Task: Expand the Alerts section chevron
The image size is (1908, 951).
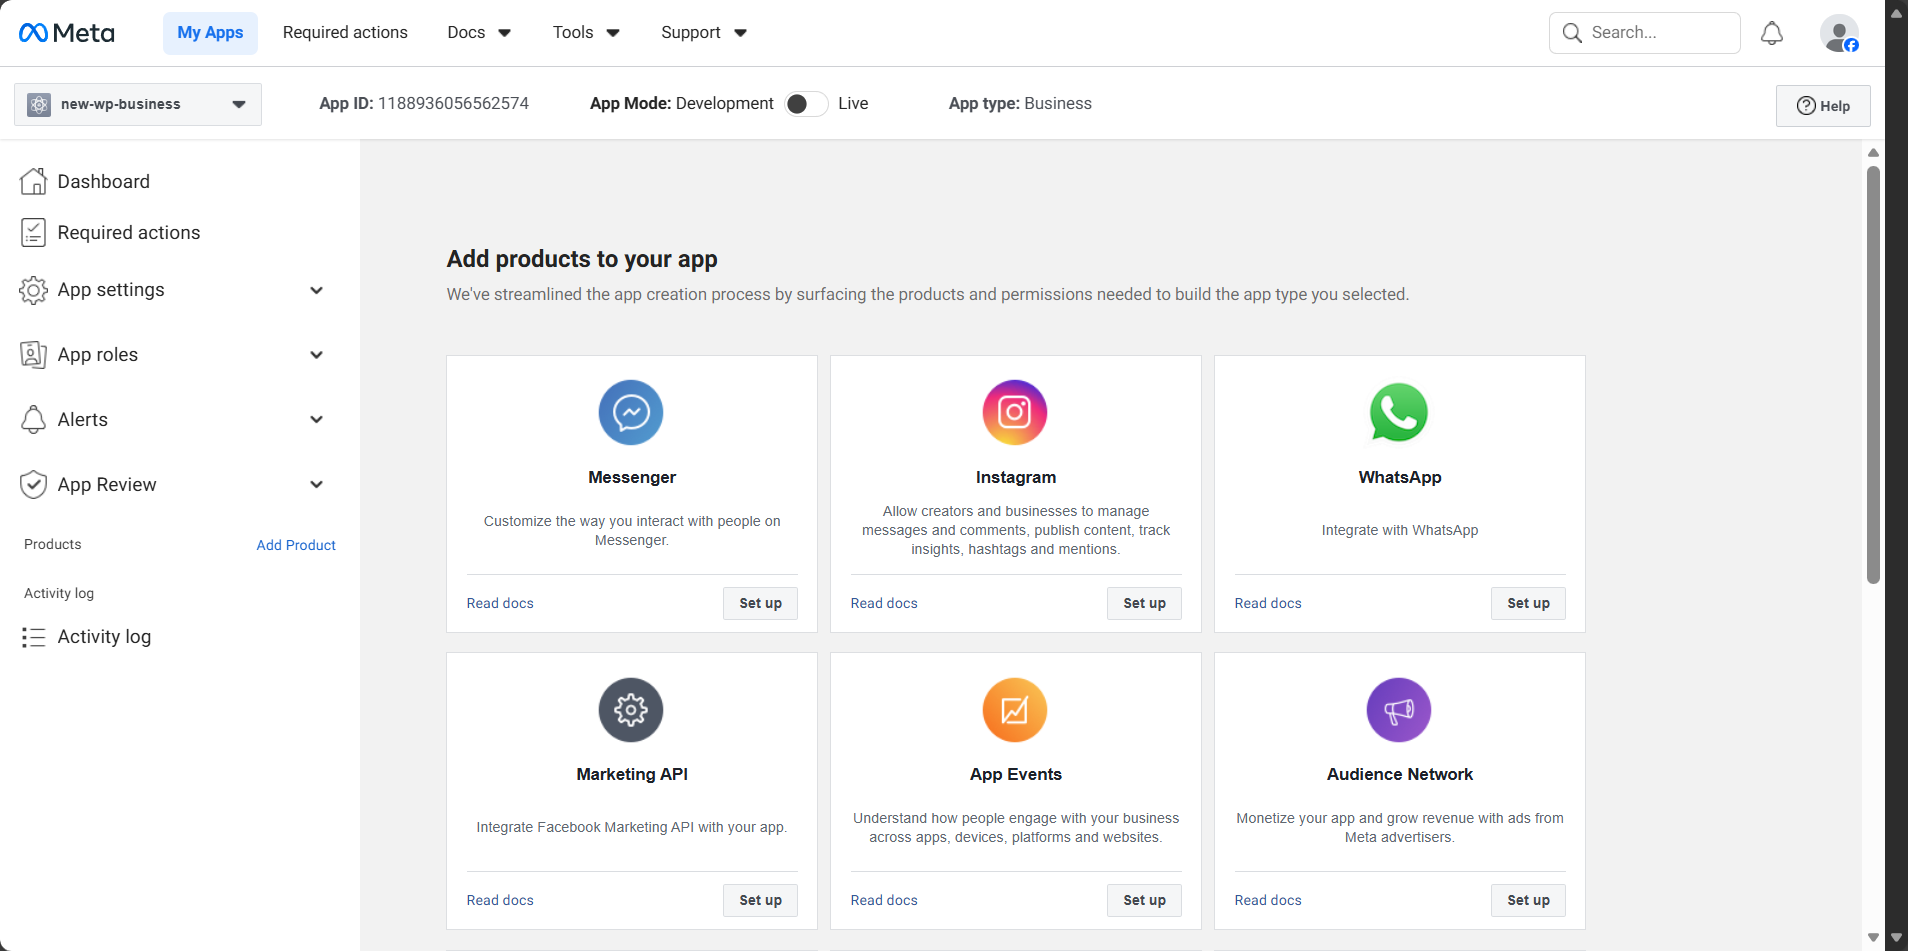Action: [317, 420]
